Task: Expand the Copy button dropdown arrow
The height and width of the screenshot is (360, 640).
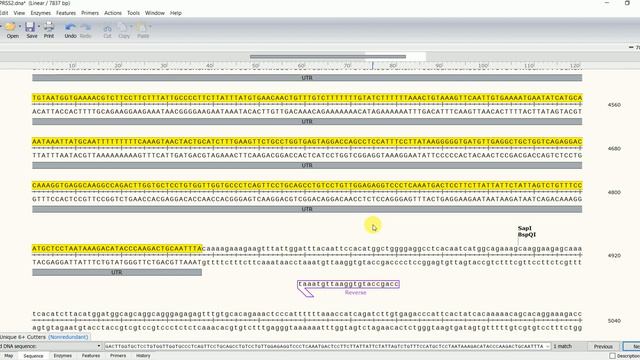Action: pyautogui.click(x=131, y=27)
